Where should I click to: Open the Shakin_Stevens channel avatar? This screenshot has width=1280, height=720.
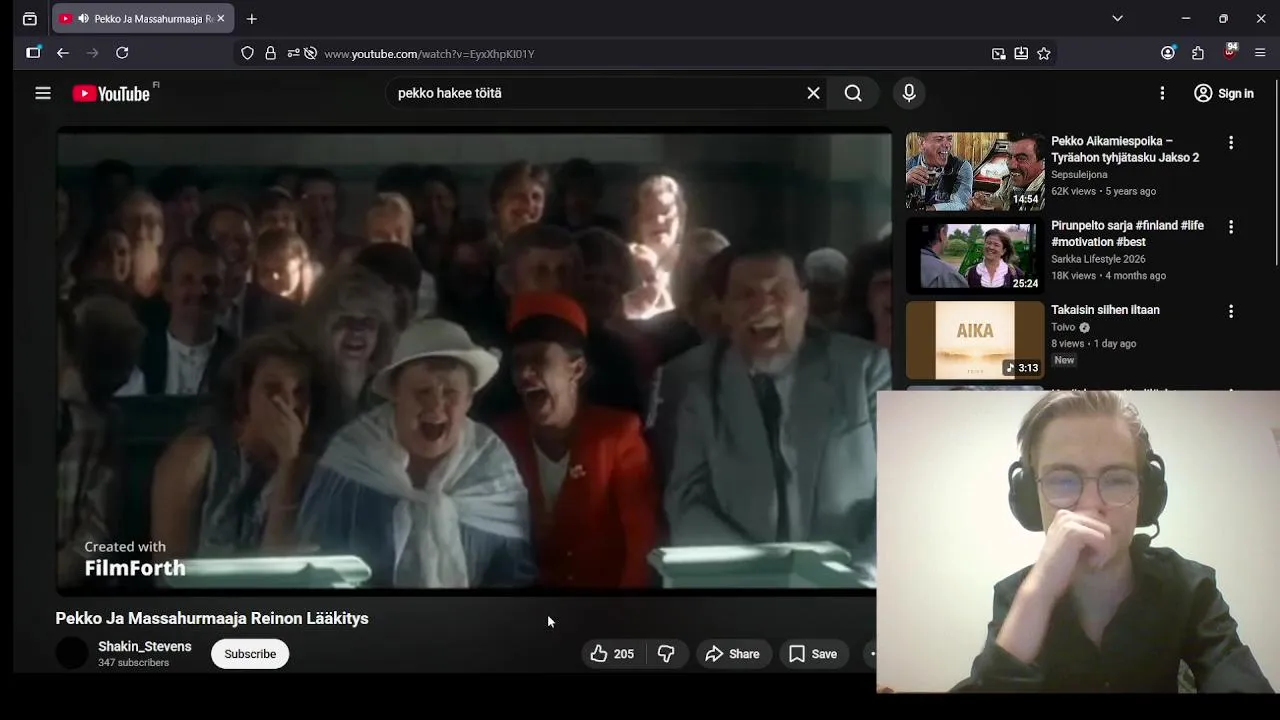click(x=72, y=654)
